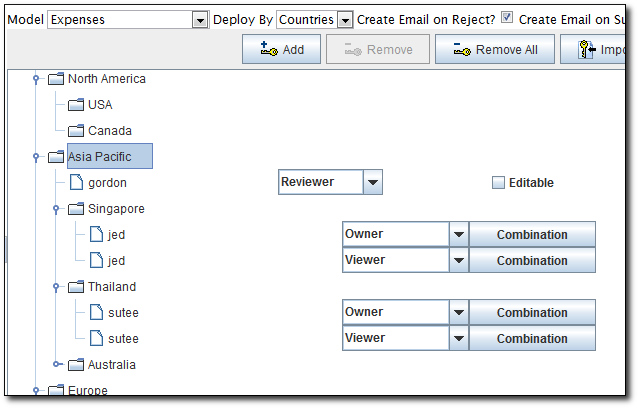The width and height of the screenshot is (638, 408).
Task: Open the Model Expenses dropdown
Action: pos(199,20)
